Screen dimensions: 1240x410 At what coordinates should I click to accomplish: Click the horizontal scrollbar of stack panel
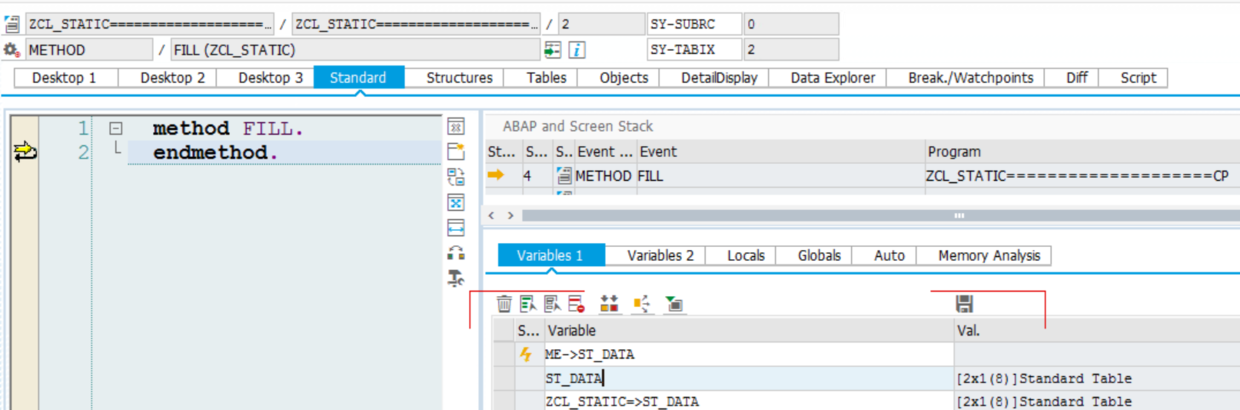880,215
